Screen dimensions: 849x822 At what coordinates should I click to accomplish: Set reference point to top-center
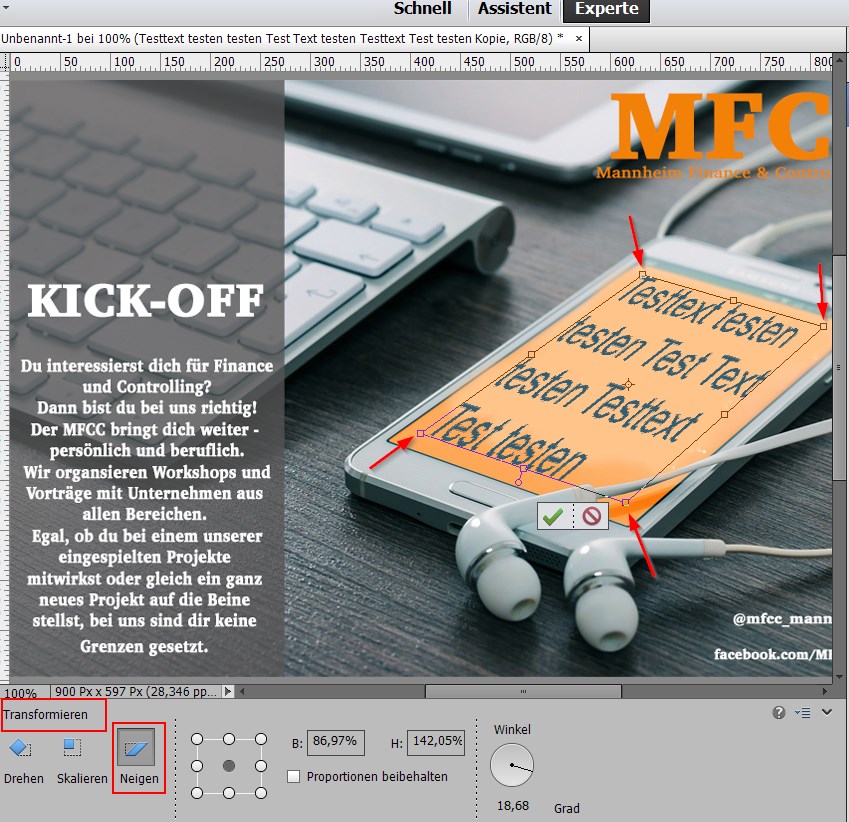point(229,739)
